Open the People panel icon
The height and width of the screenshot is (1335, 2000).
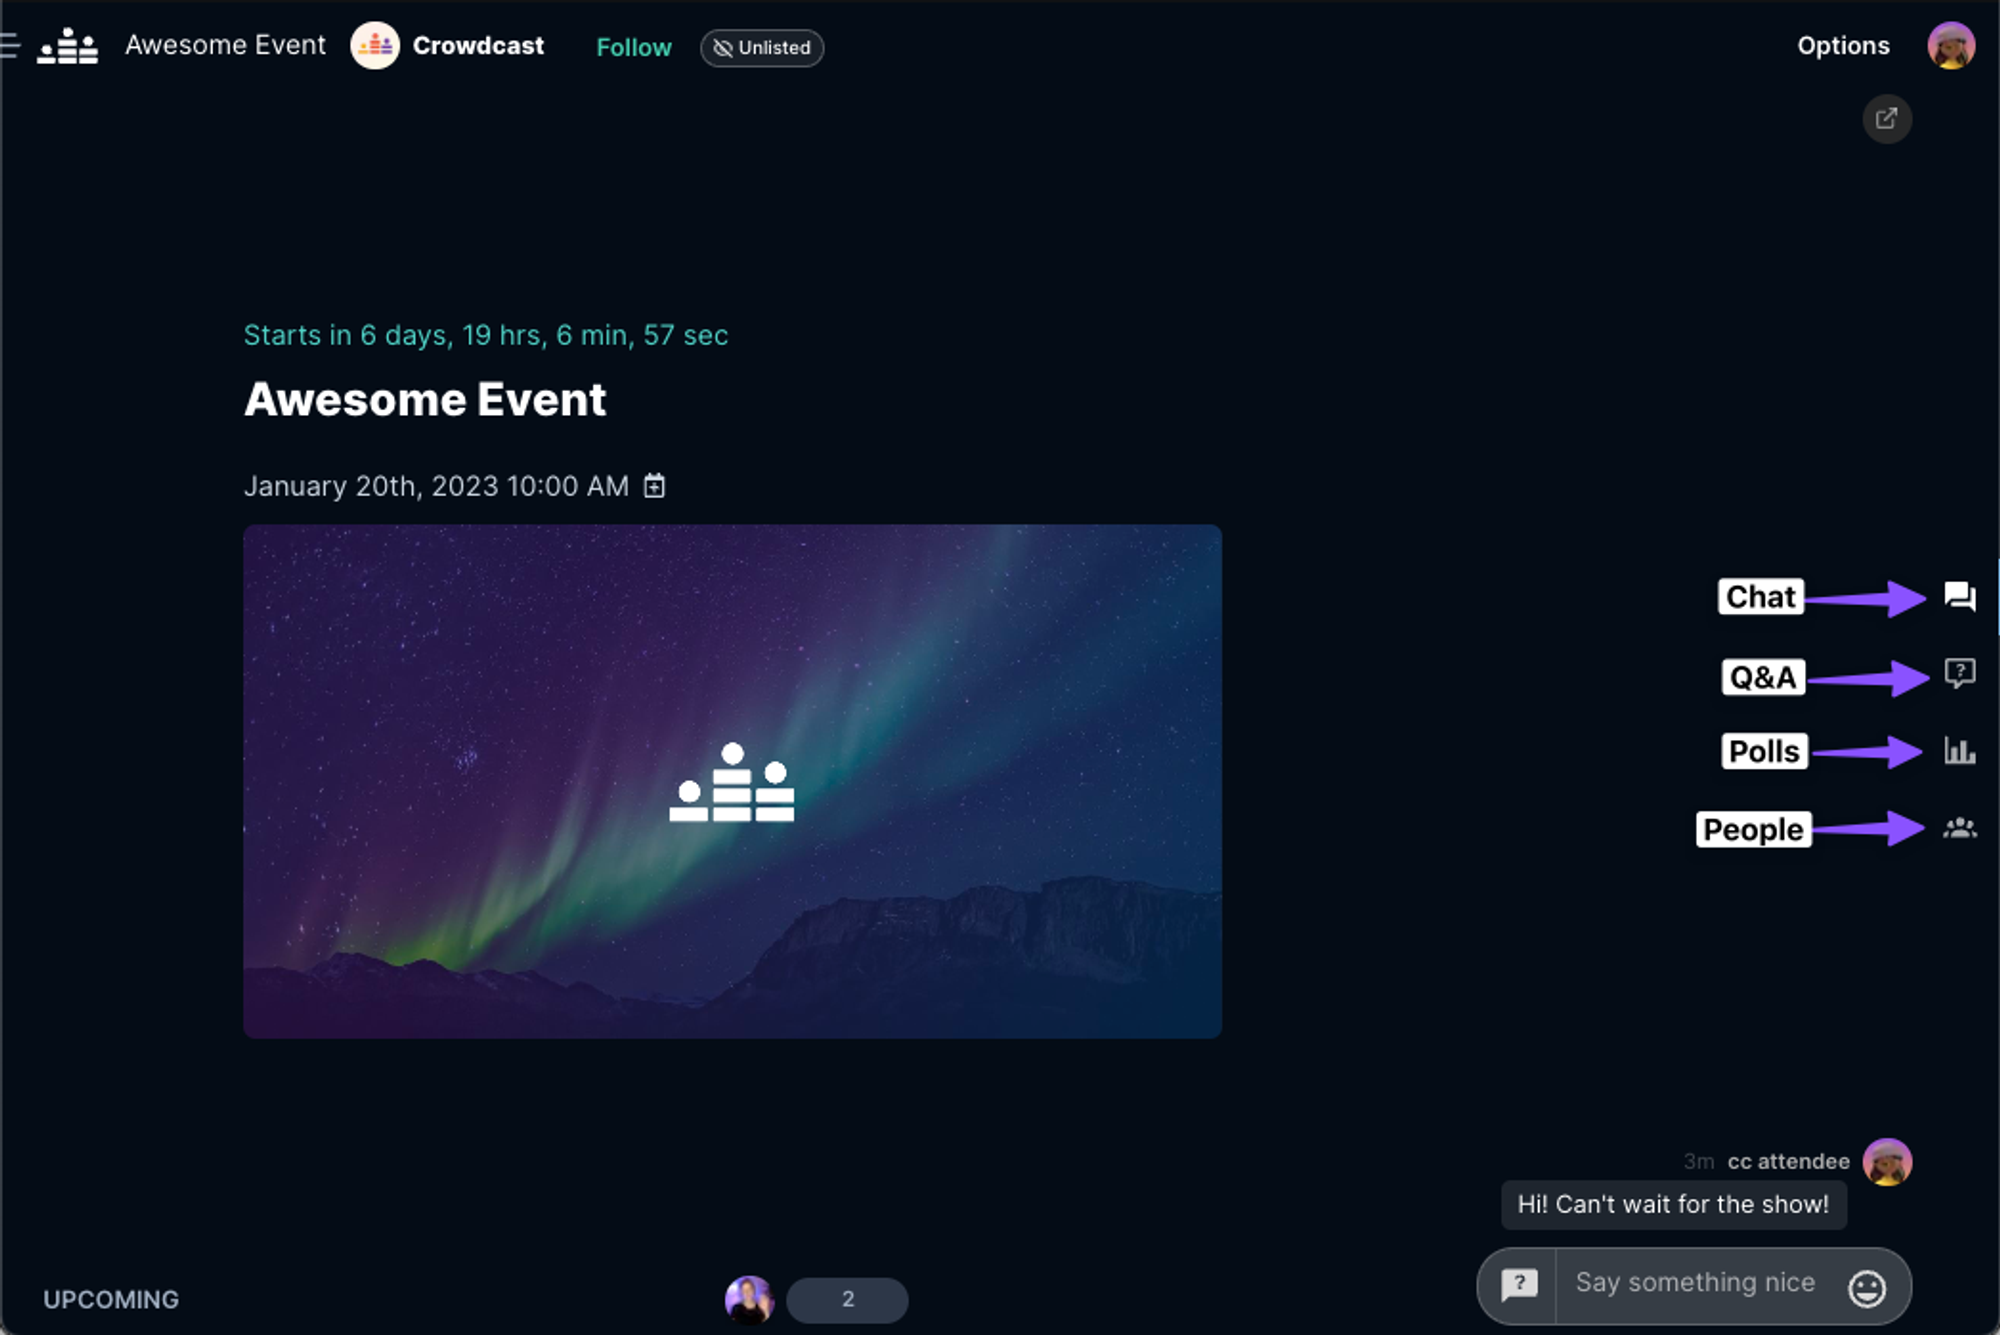[x=1960, y=827]
